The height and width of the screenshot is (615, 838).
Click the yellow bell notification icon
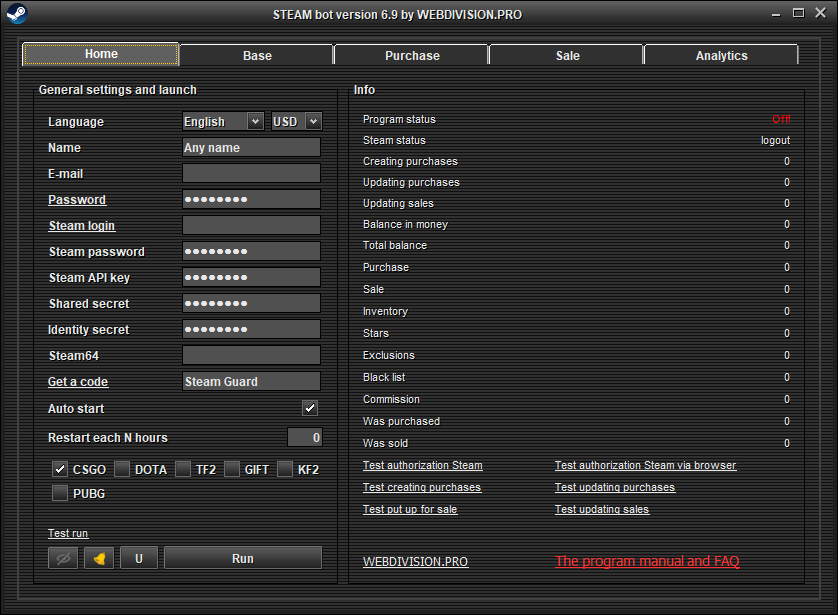click(x=99, y=558)
